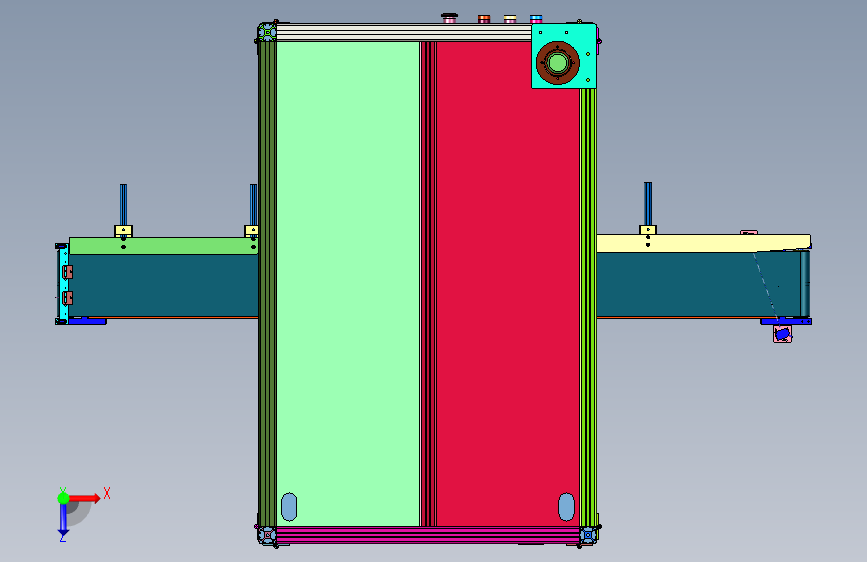Select the magenta bottom frame profile
The image size is (867, 562).
click(x=428, y=534)
